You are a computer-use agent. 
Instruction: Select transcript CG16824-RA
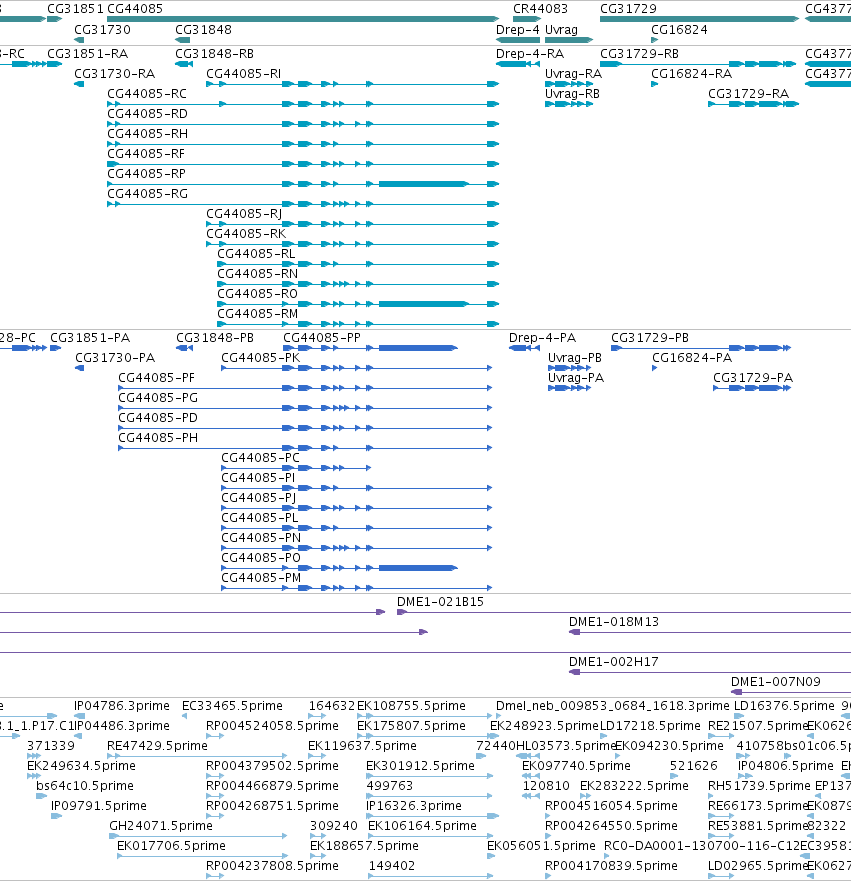691,74
